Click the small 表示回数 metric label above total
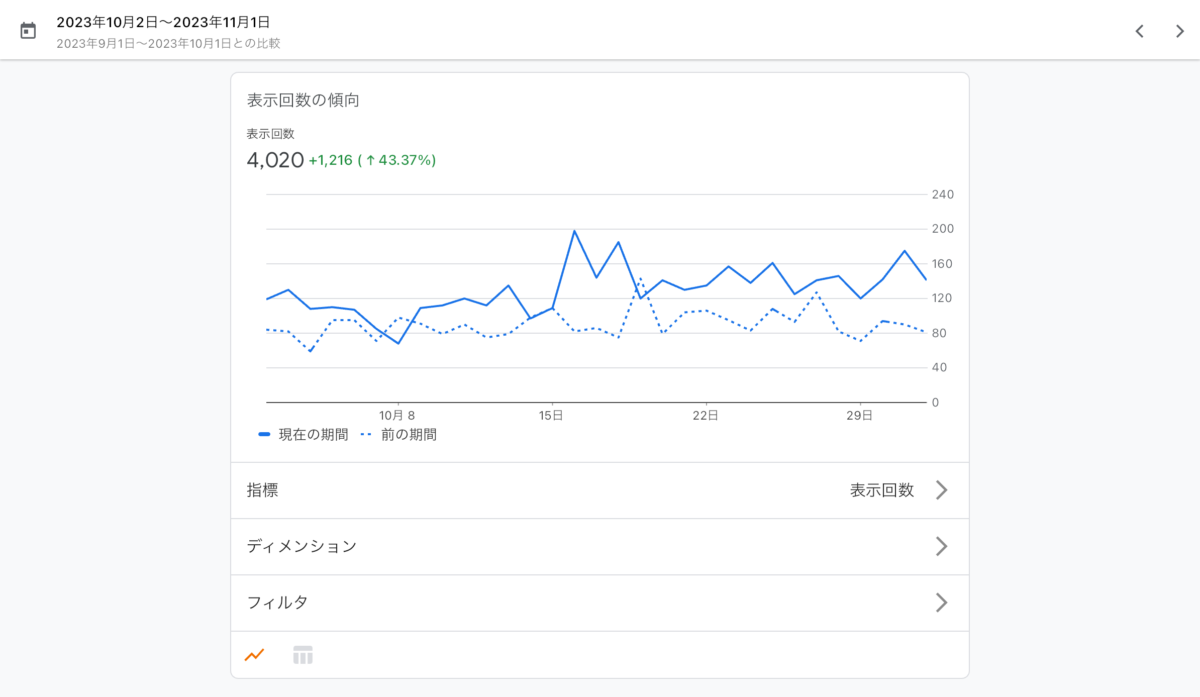The width and height of the screenshot is (1200, 697). pyautogui.click(x=271, y=134)
